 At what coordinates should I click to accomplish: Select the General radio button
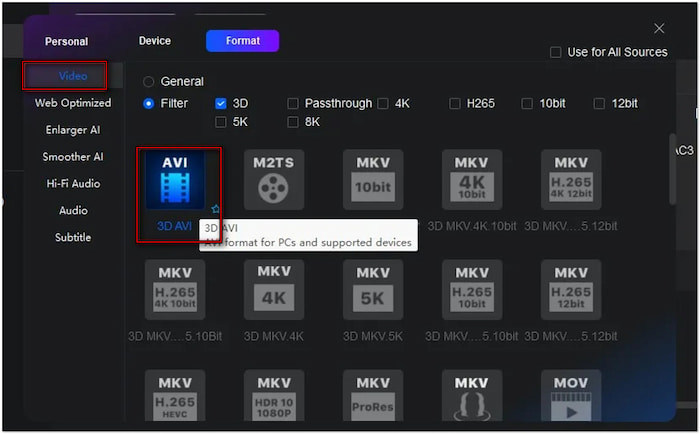tap(149, 82)
